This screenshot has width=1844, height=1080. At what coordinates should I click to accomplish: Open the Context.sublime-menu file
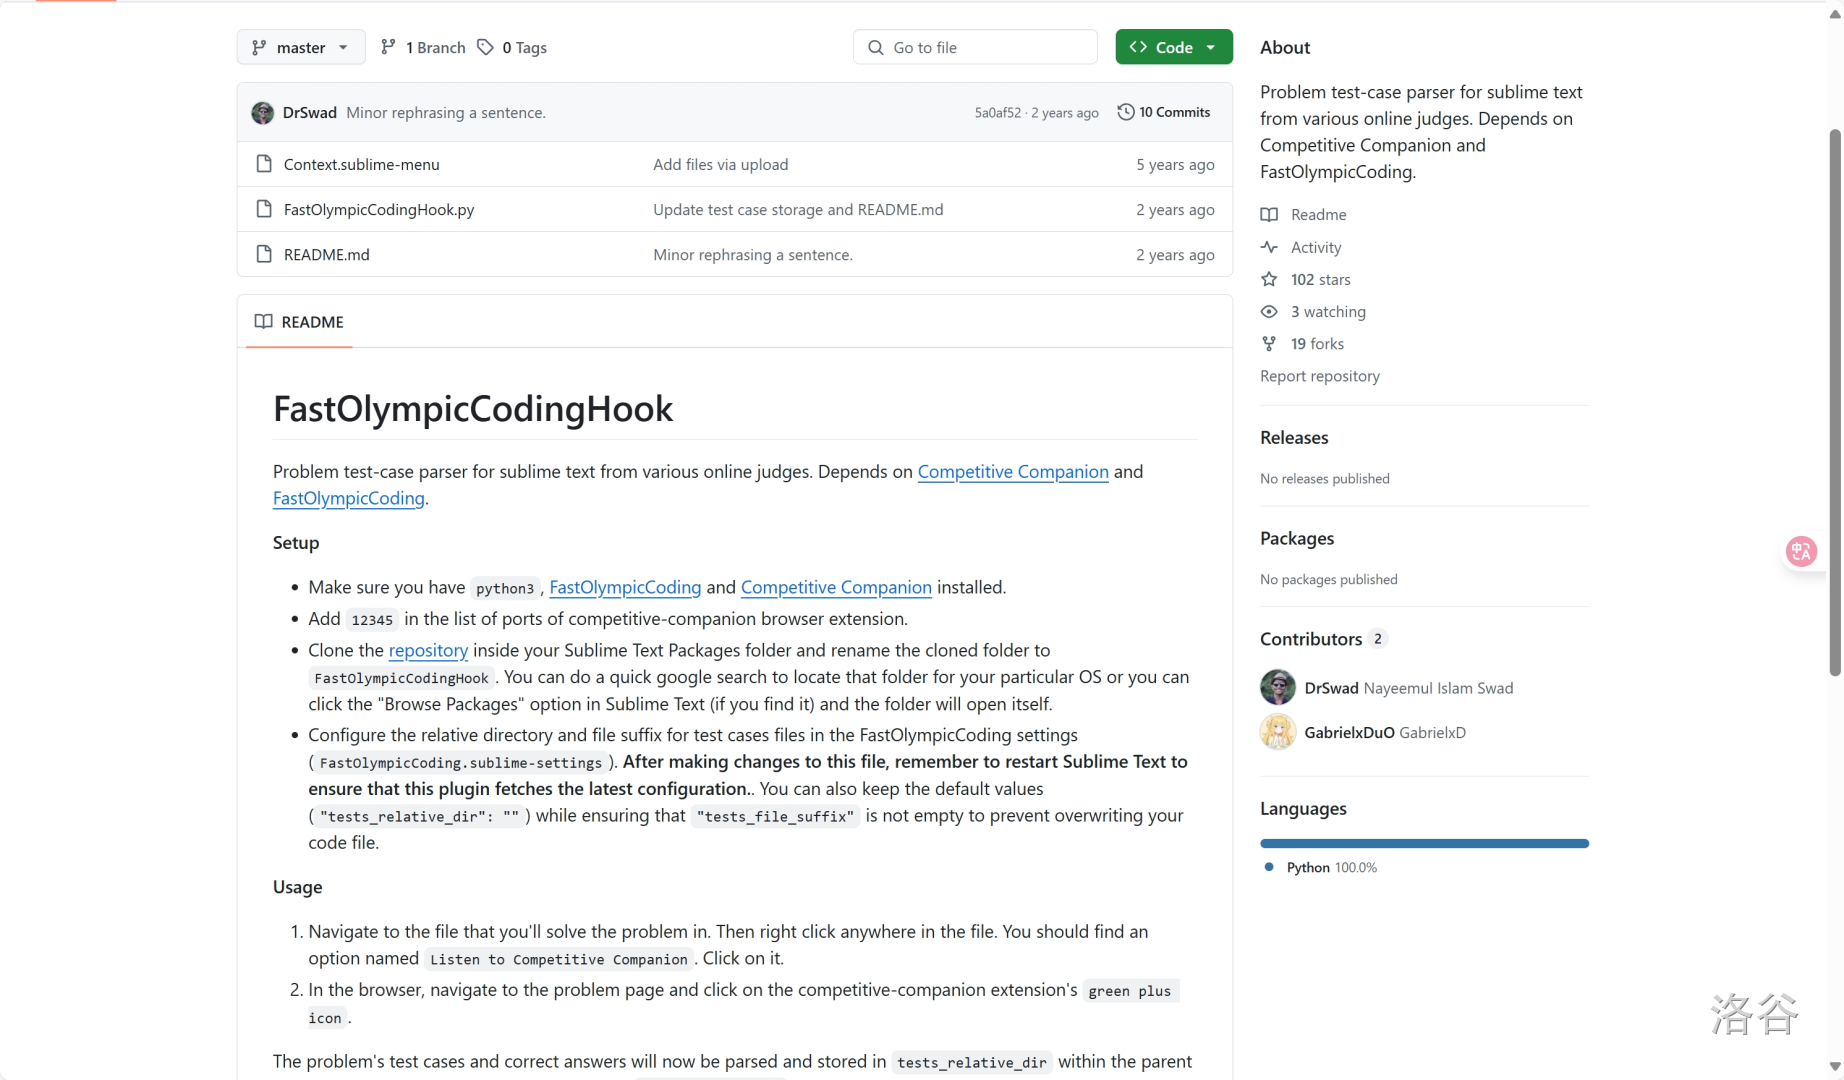361,164
